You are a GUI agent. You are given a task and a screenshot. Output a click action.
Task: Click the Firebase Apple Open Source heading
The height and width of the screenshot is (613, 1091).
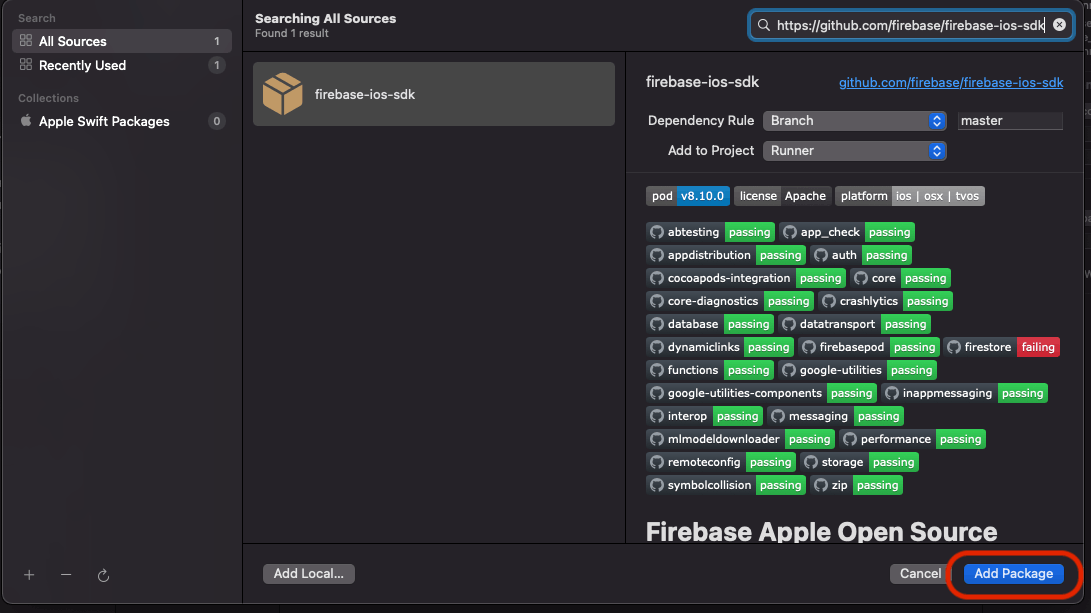pyautogui.click(x=821, y=532)
